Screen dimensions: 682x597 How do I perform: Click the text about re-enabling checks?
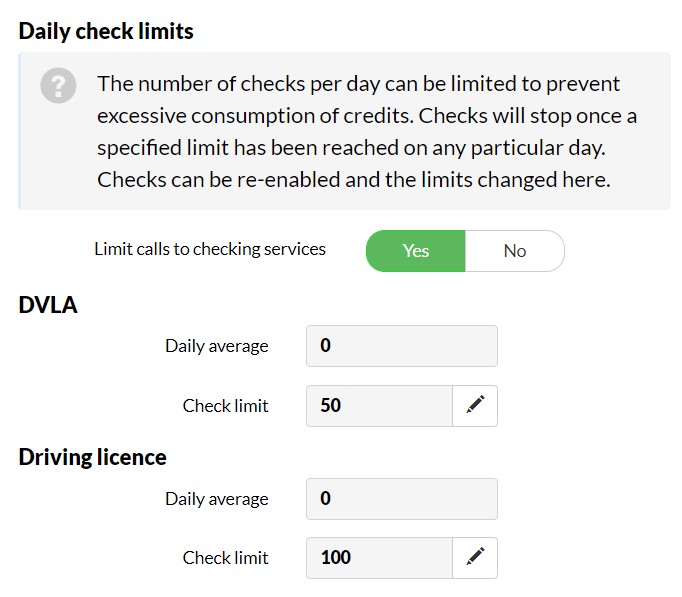[x=354, y=180]
